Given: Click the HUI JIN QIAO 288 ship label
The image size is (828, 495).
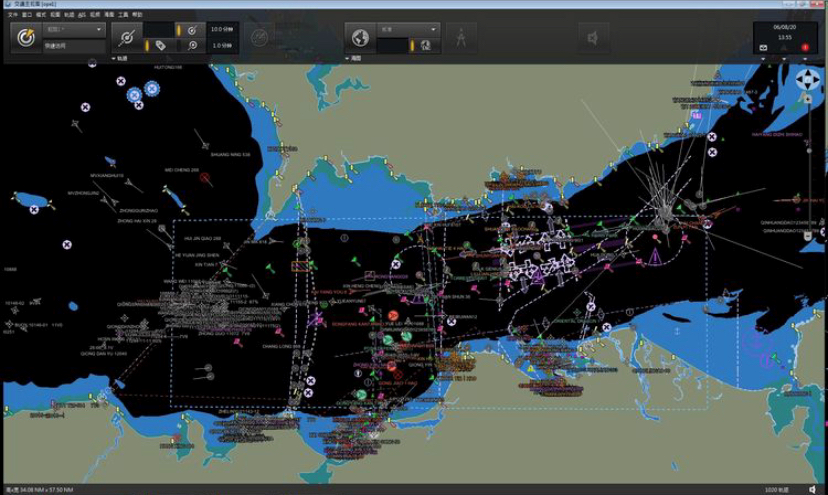Looking at the screenshot, I should [203, 239].
